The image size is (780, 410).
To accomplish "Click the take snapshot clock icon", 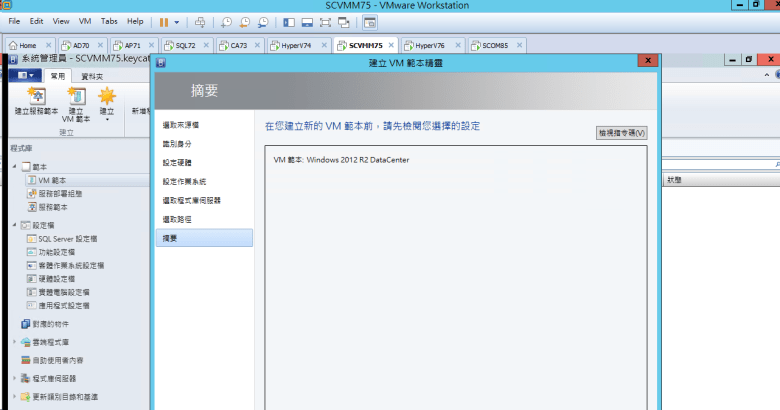I will coord(227,21).
